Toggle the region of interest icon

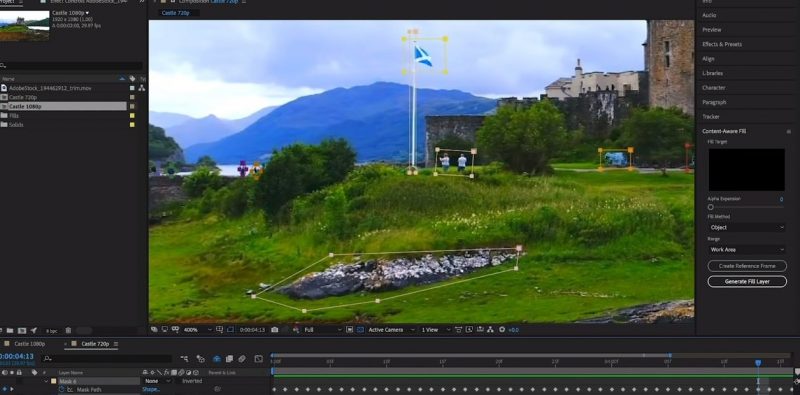[x=349, y=330]
